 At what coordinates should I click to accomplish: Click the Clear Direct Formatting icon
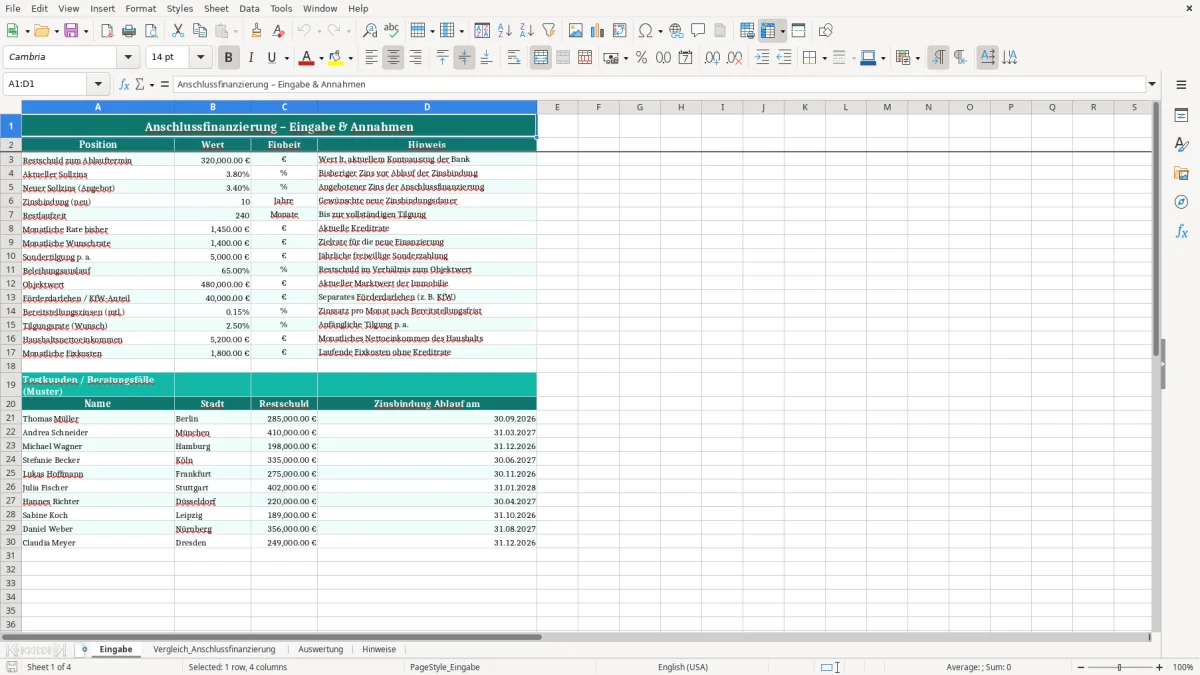point(279,31)
